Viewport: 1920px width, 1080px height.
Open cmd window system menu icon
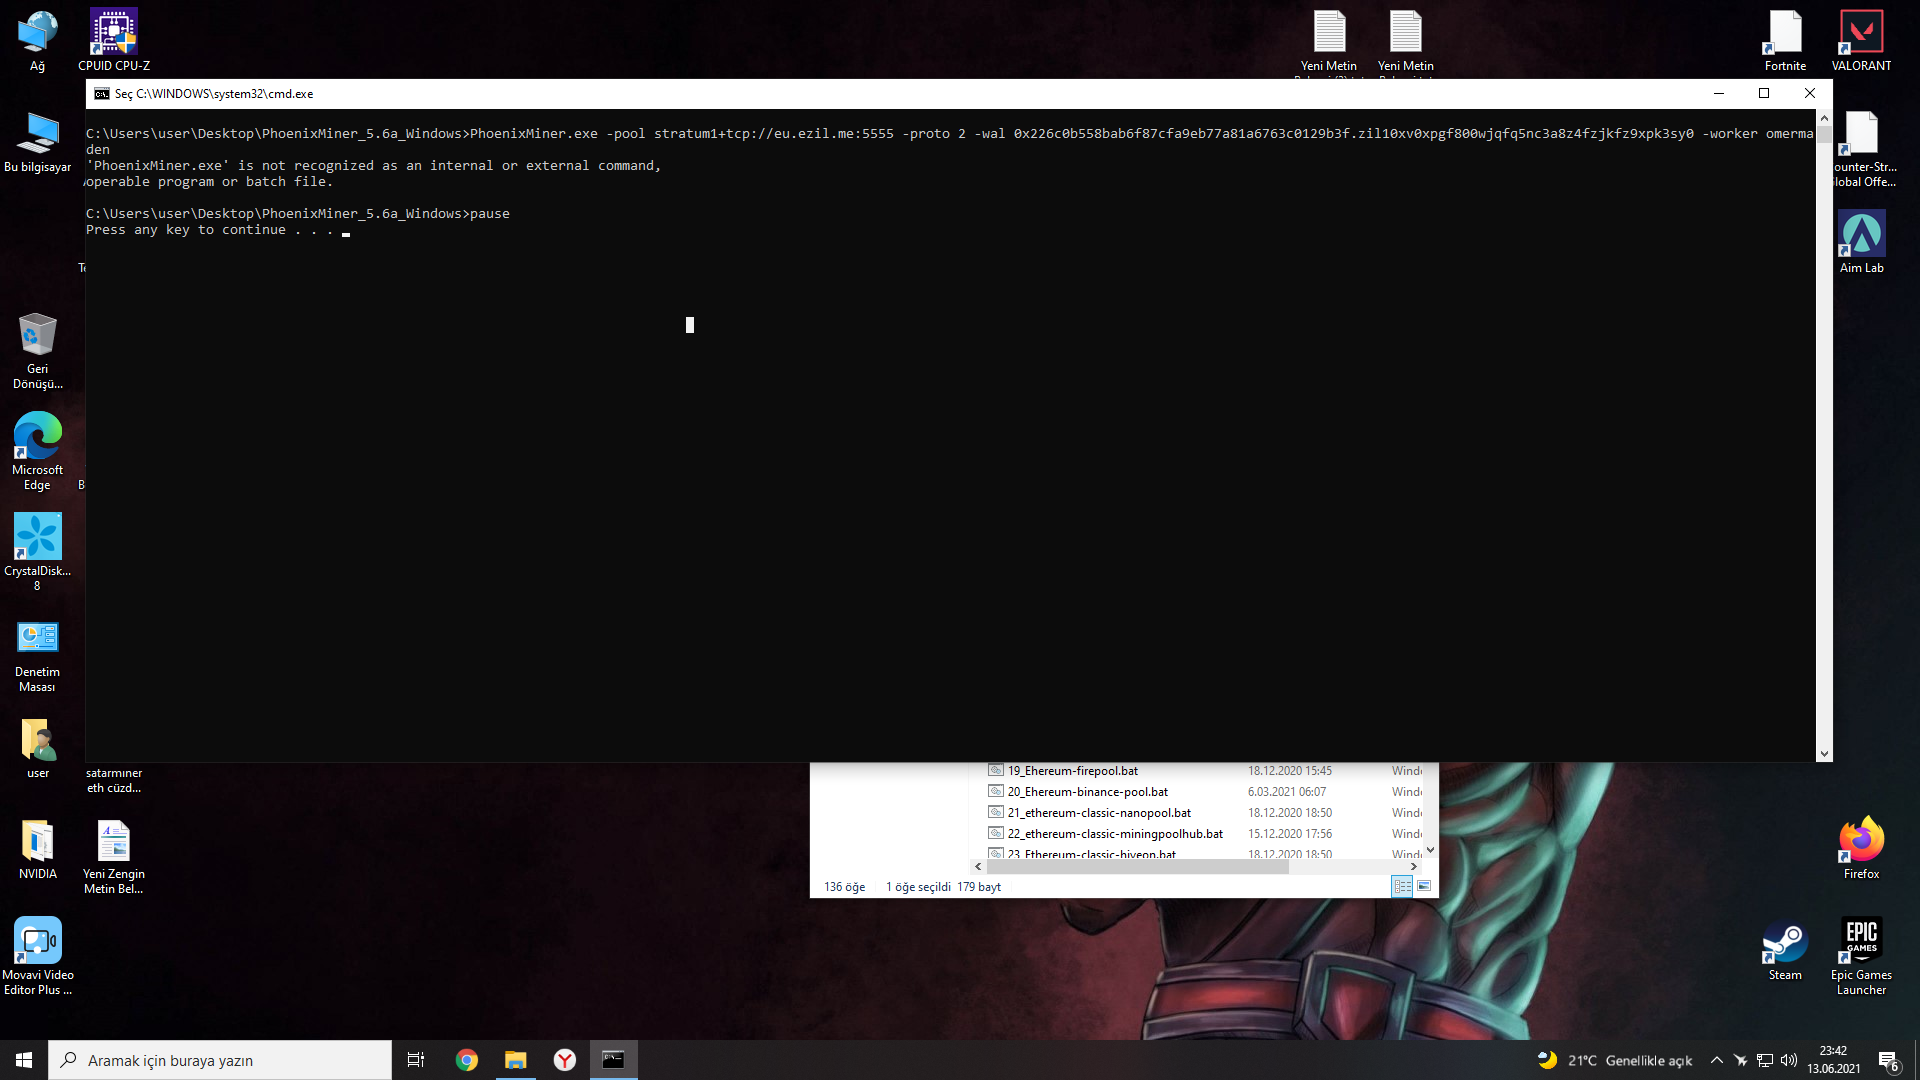(102, 94)
